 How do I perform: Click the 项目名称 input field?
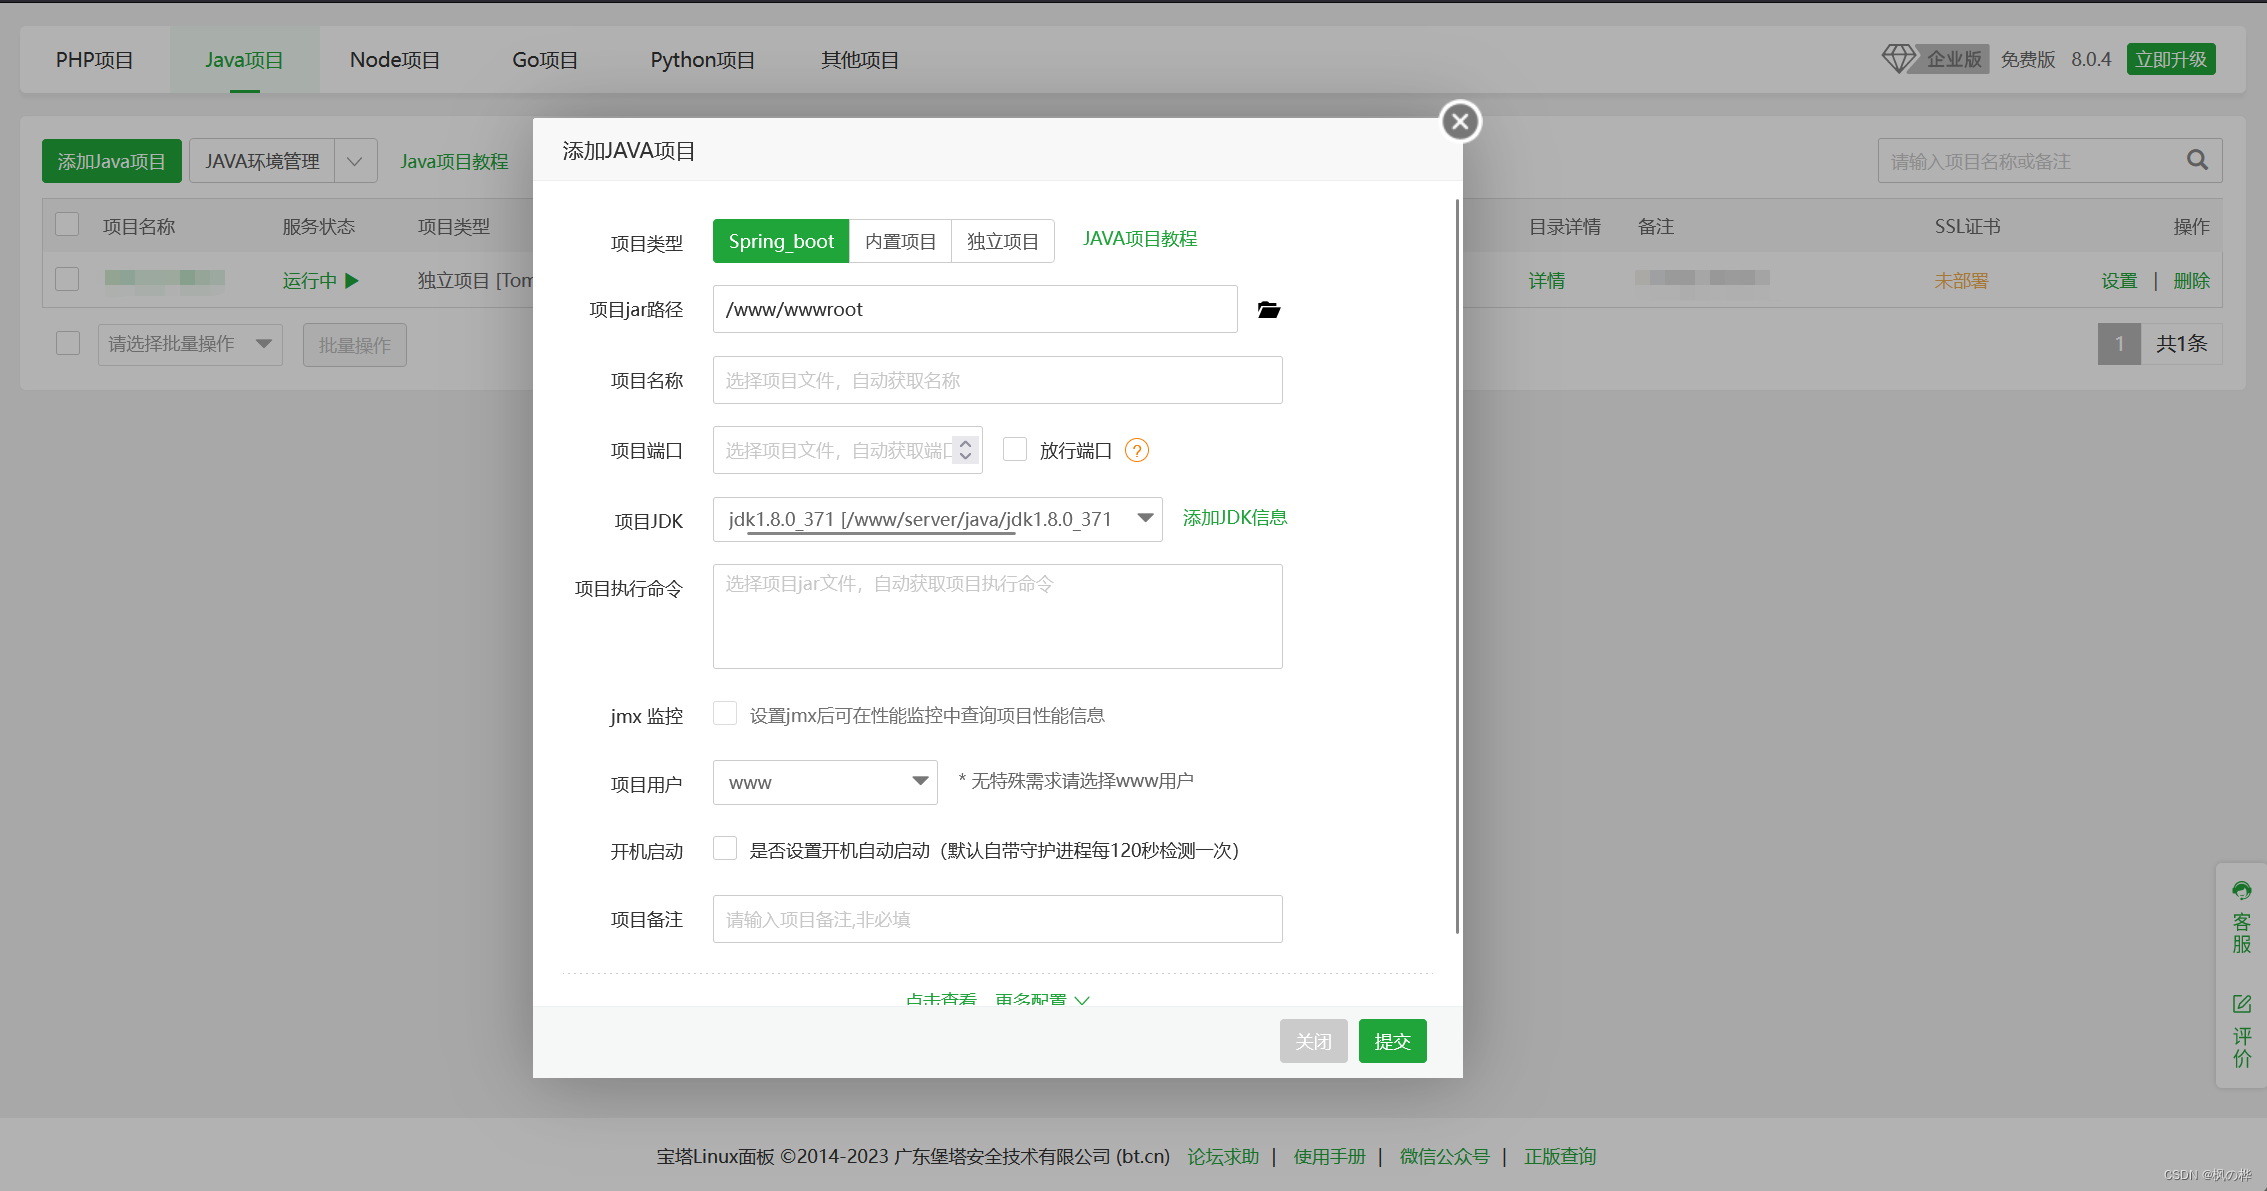[998, 380]
